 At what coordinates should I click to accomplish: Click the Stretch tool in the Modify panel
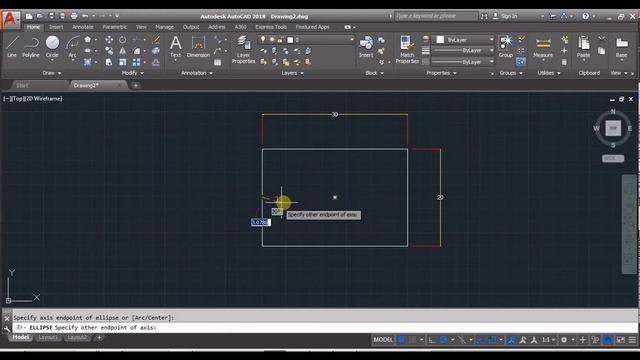coord(109,62)
